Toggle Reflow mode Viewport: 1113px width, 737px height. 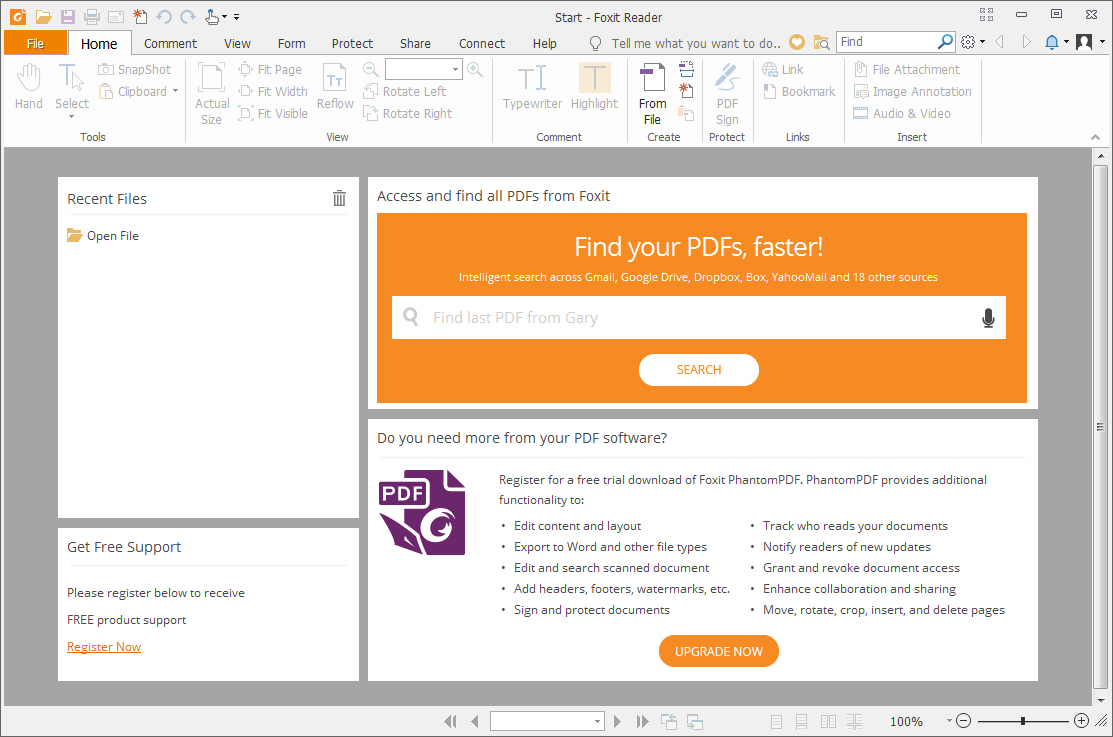335,88
